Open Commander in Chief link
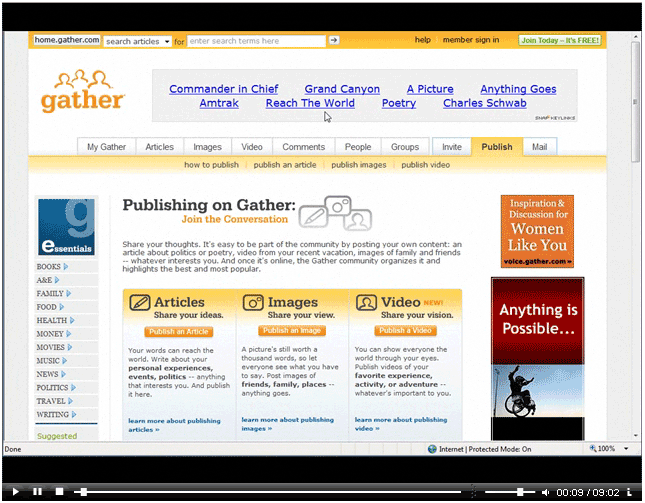The height and width of the screenshot is (503, 645). (223, 89)
